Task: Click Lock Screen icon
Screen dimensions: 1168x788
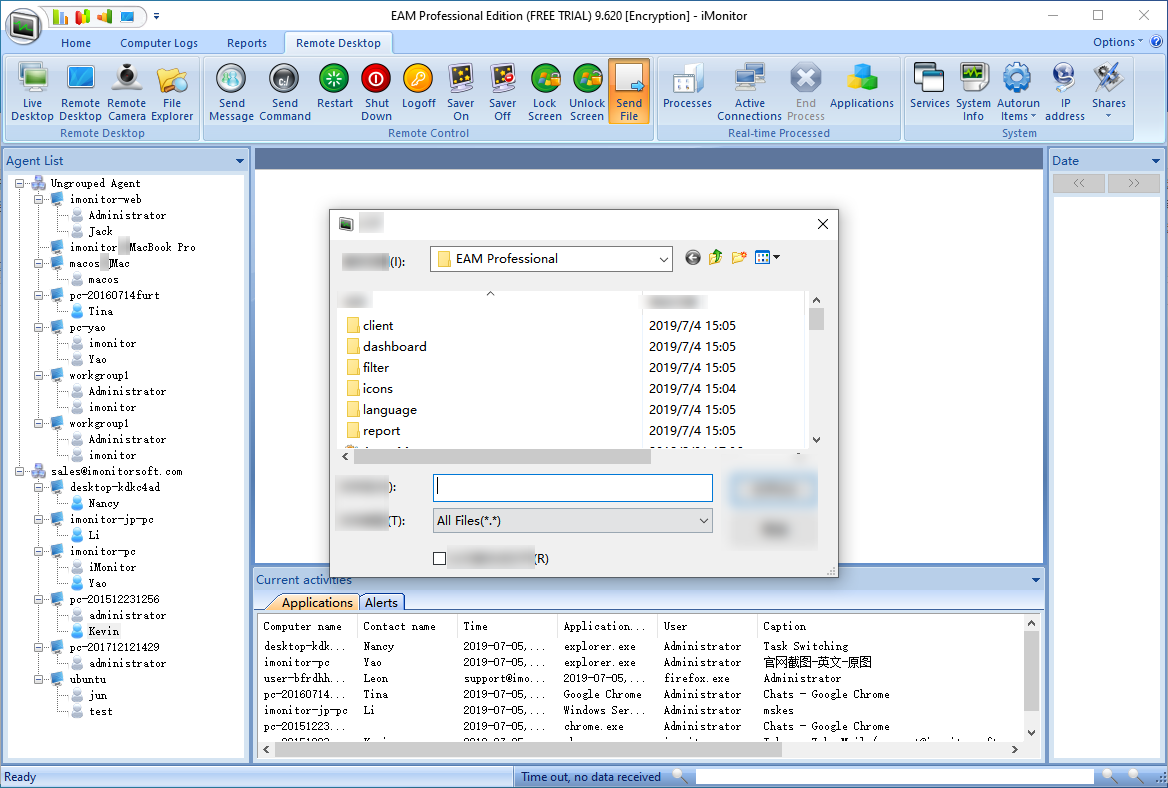Action: click(545, 92)
